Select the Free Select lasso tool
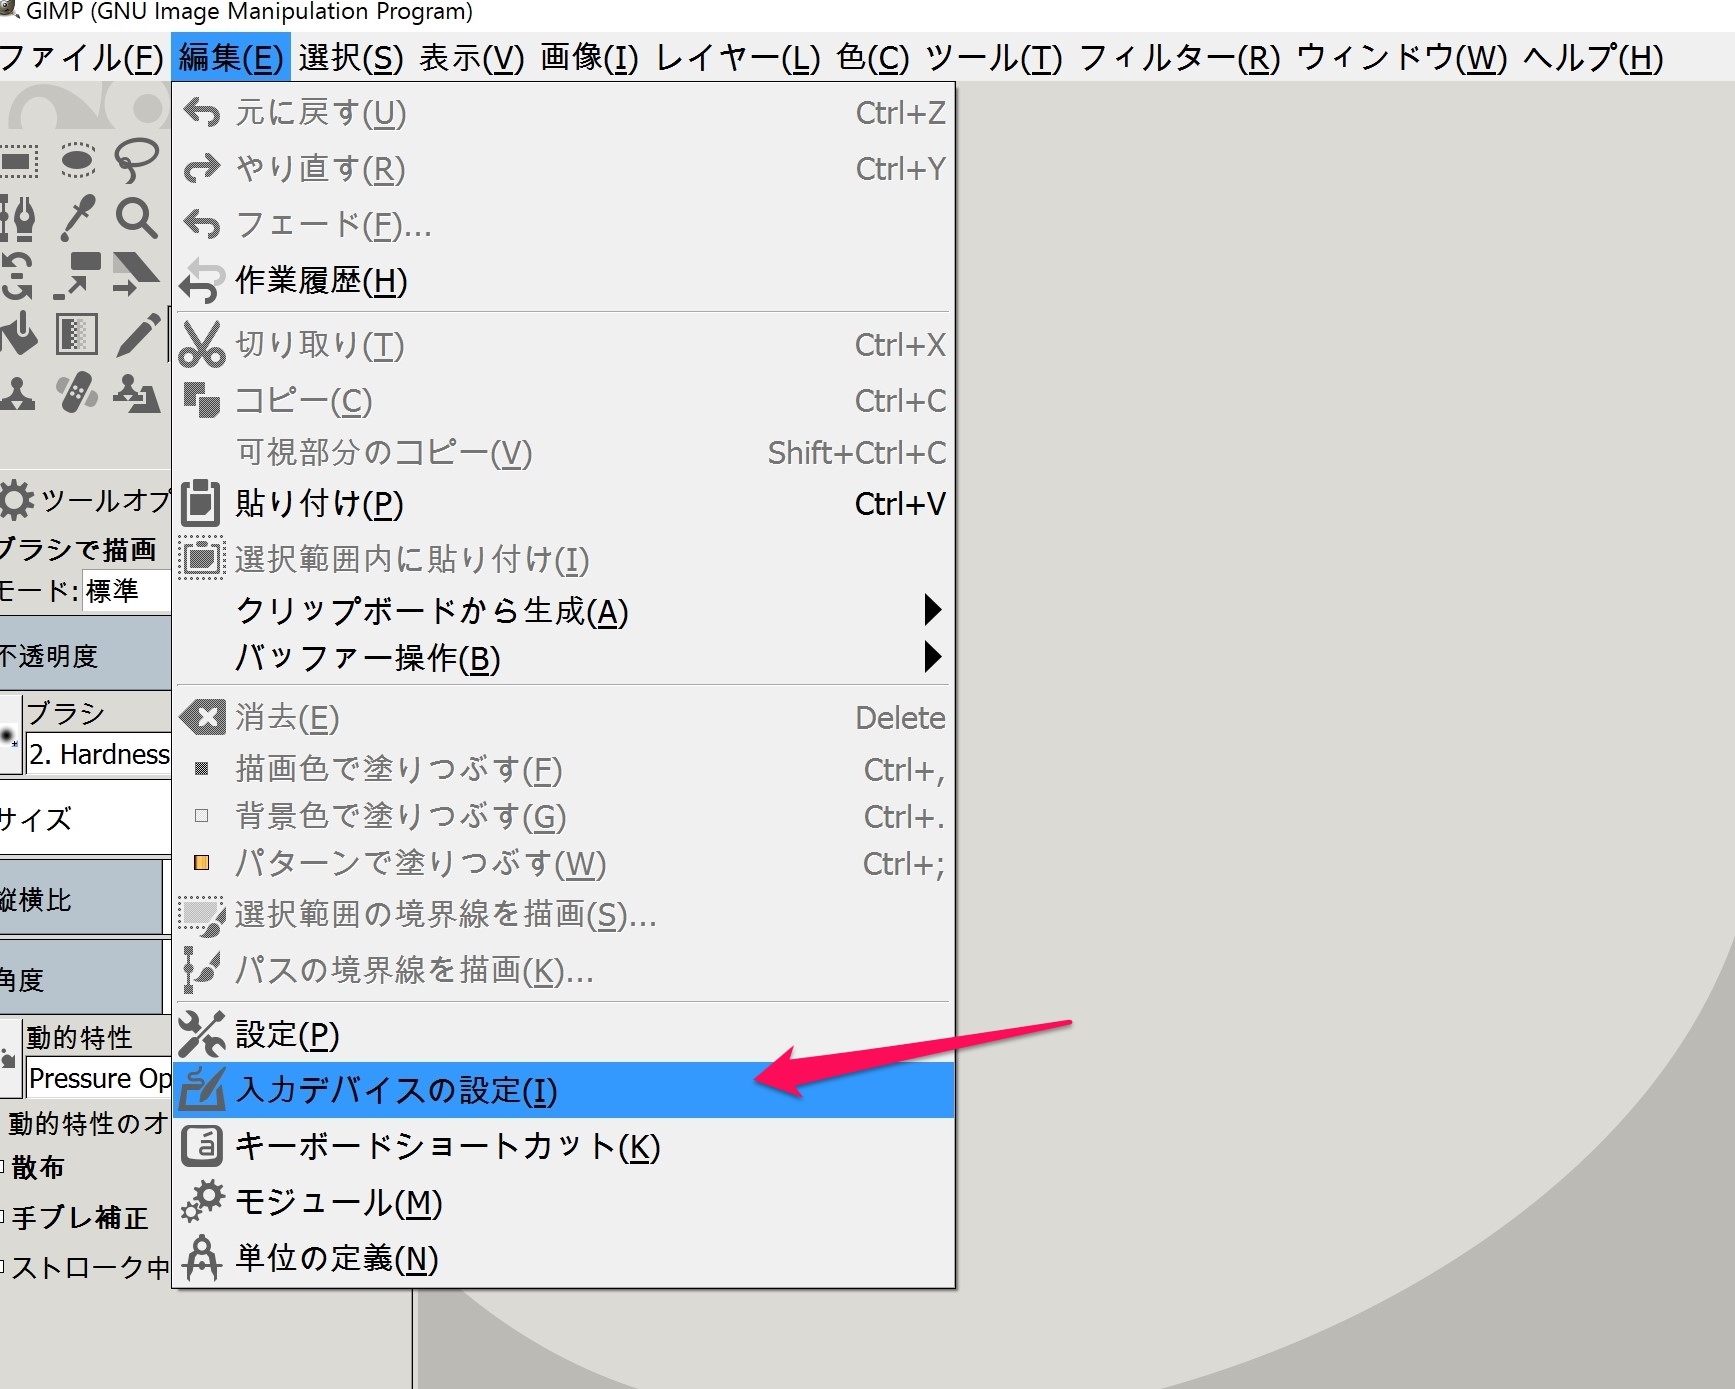 point(137,160)
